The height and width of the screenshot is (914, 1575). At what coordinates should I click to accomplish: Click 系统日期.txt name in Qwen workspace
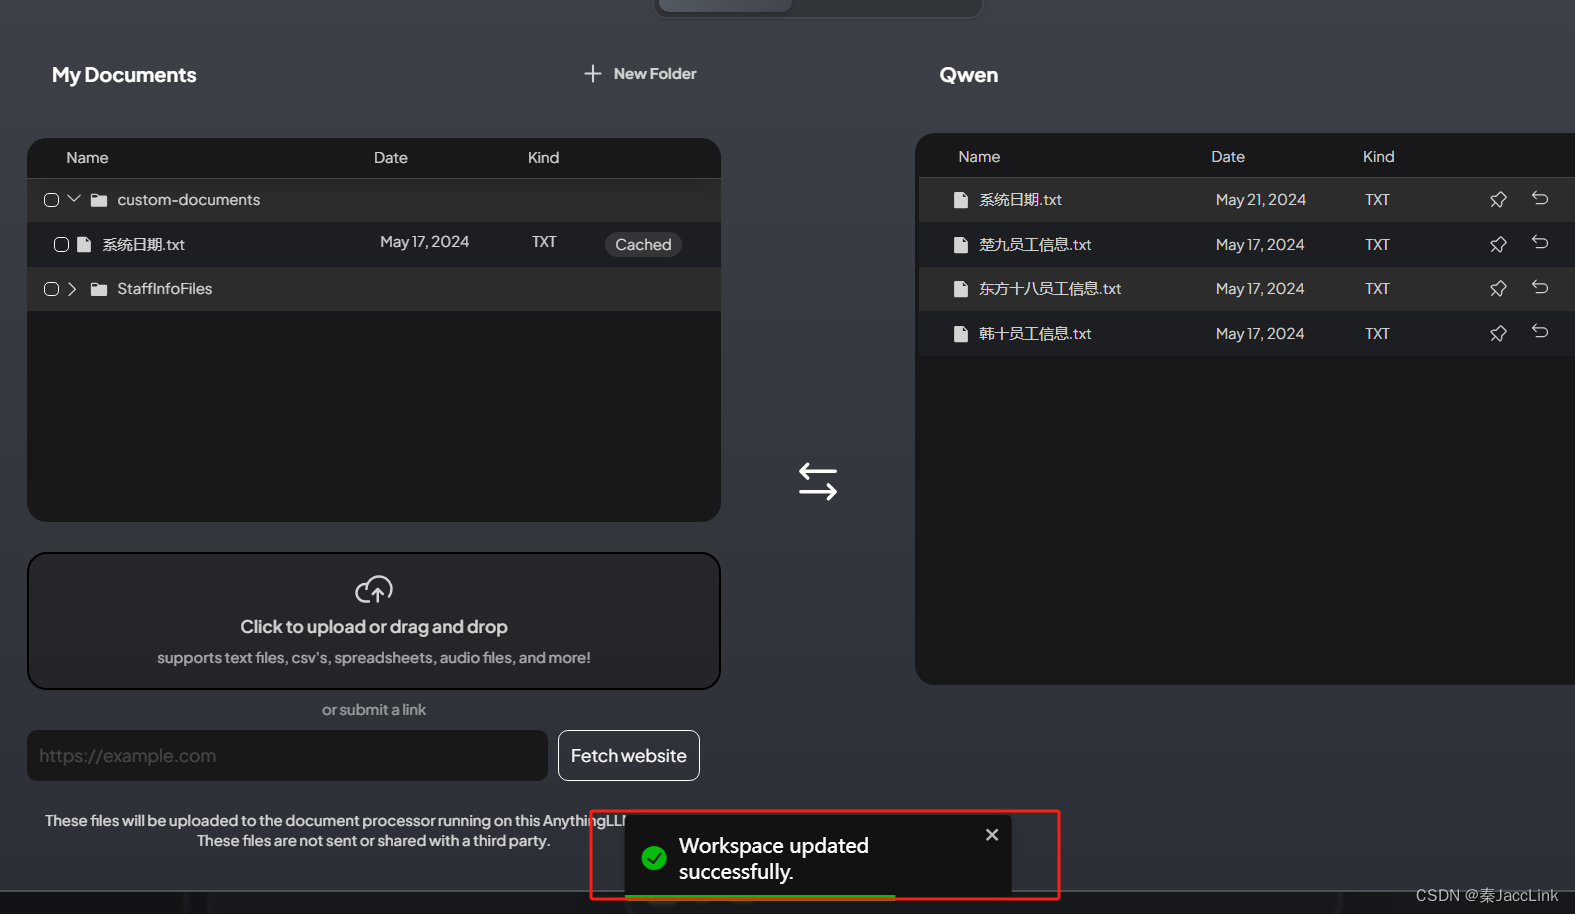(x=1020, y=200)
